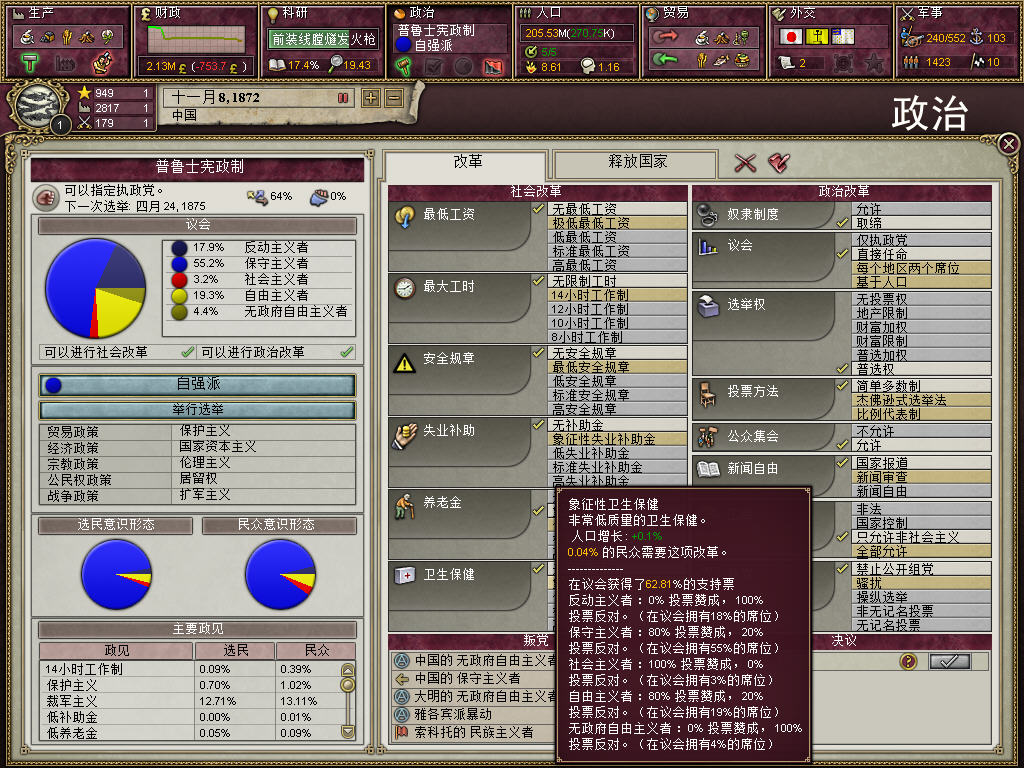The image size is (1024, 768).
Task: Click the 自强派 ruling party button
Action: point(197,384)
